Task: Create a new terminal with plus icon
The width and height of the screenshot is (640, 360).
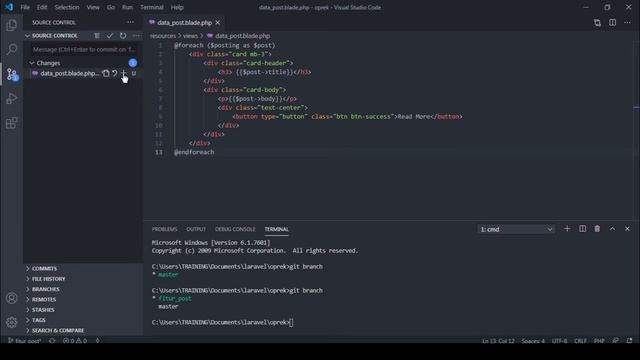Action: [567, 229]
